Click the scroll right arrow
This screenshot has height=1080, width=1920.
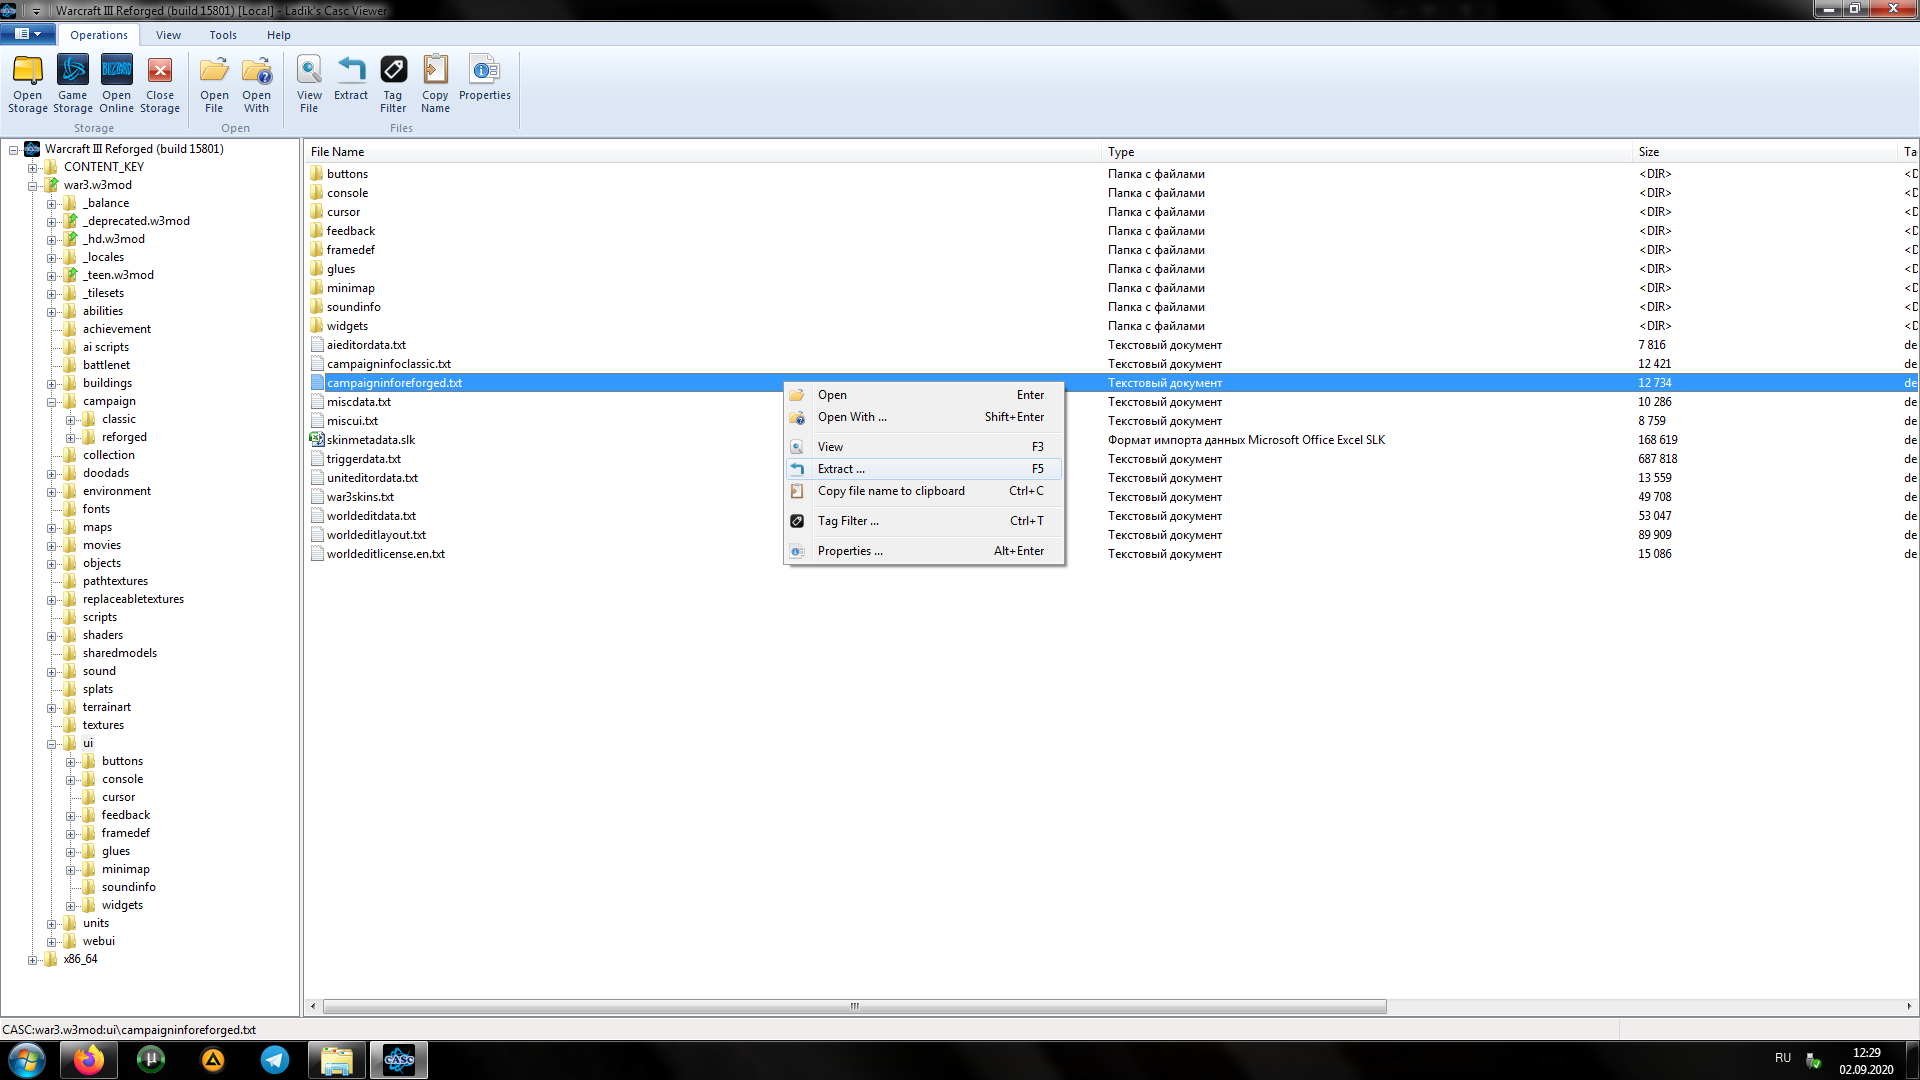point(1908,1006)
